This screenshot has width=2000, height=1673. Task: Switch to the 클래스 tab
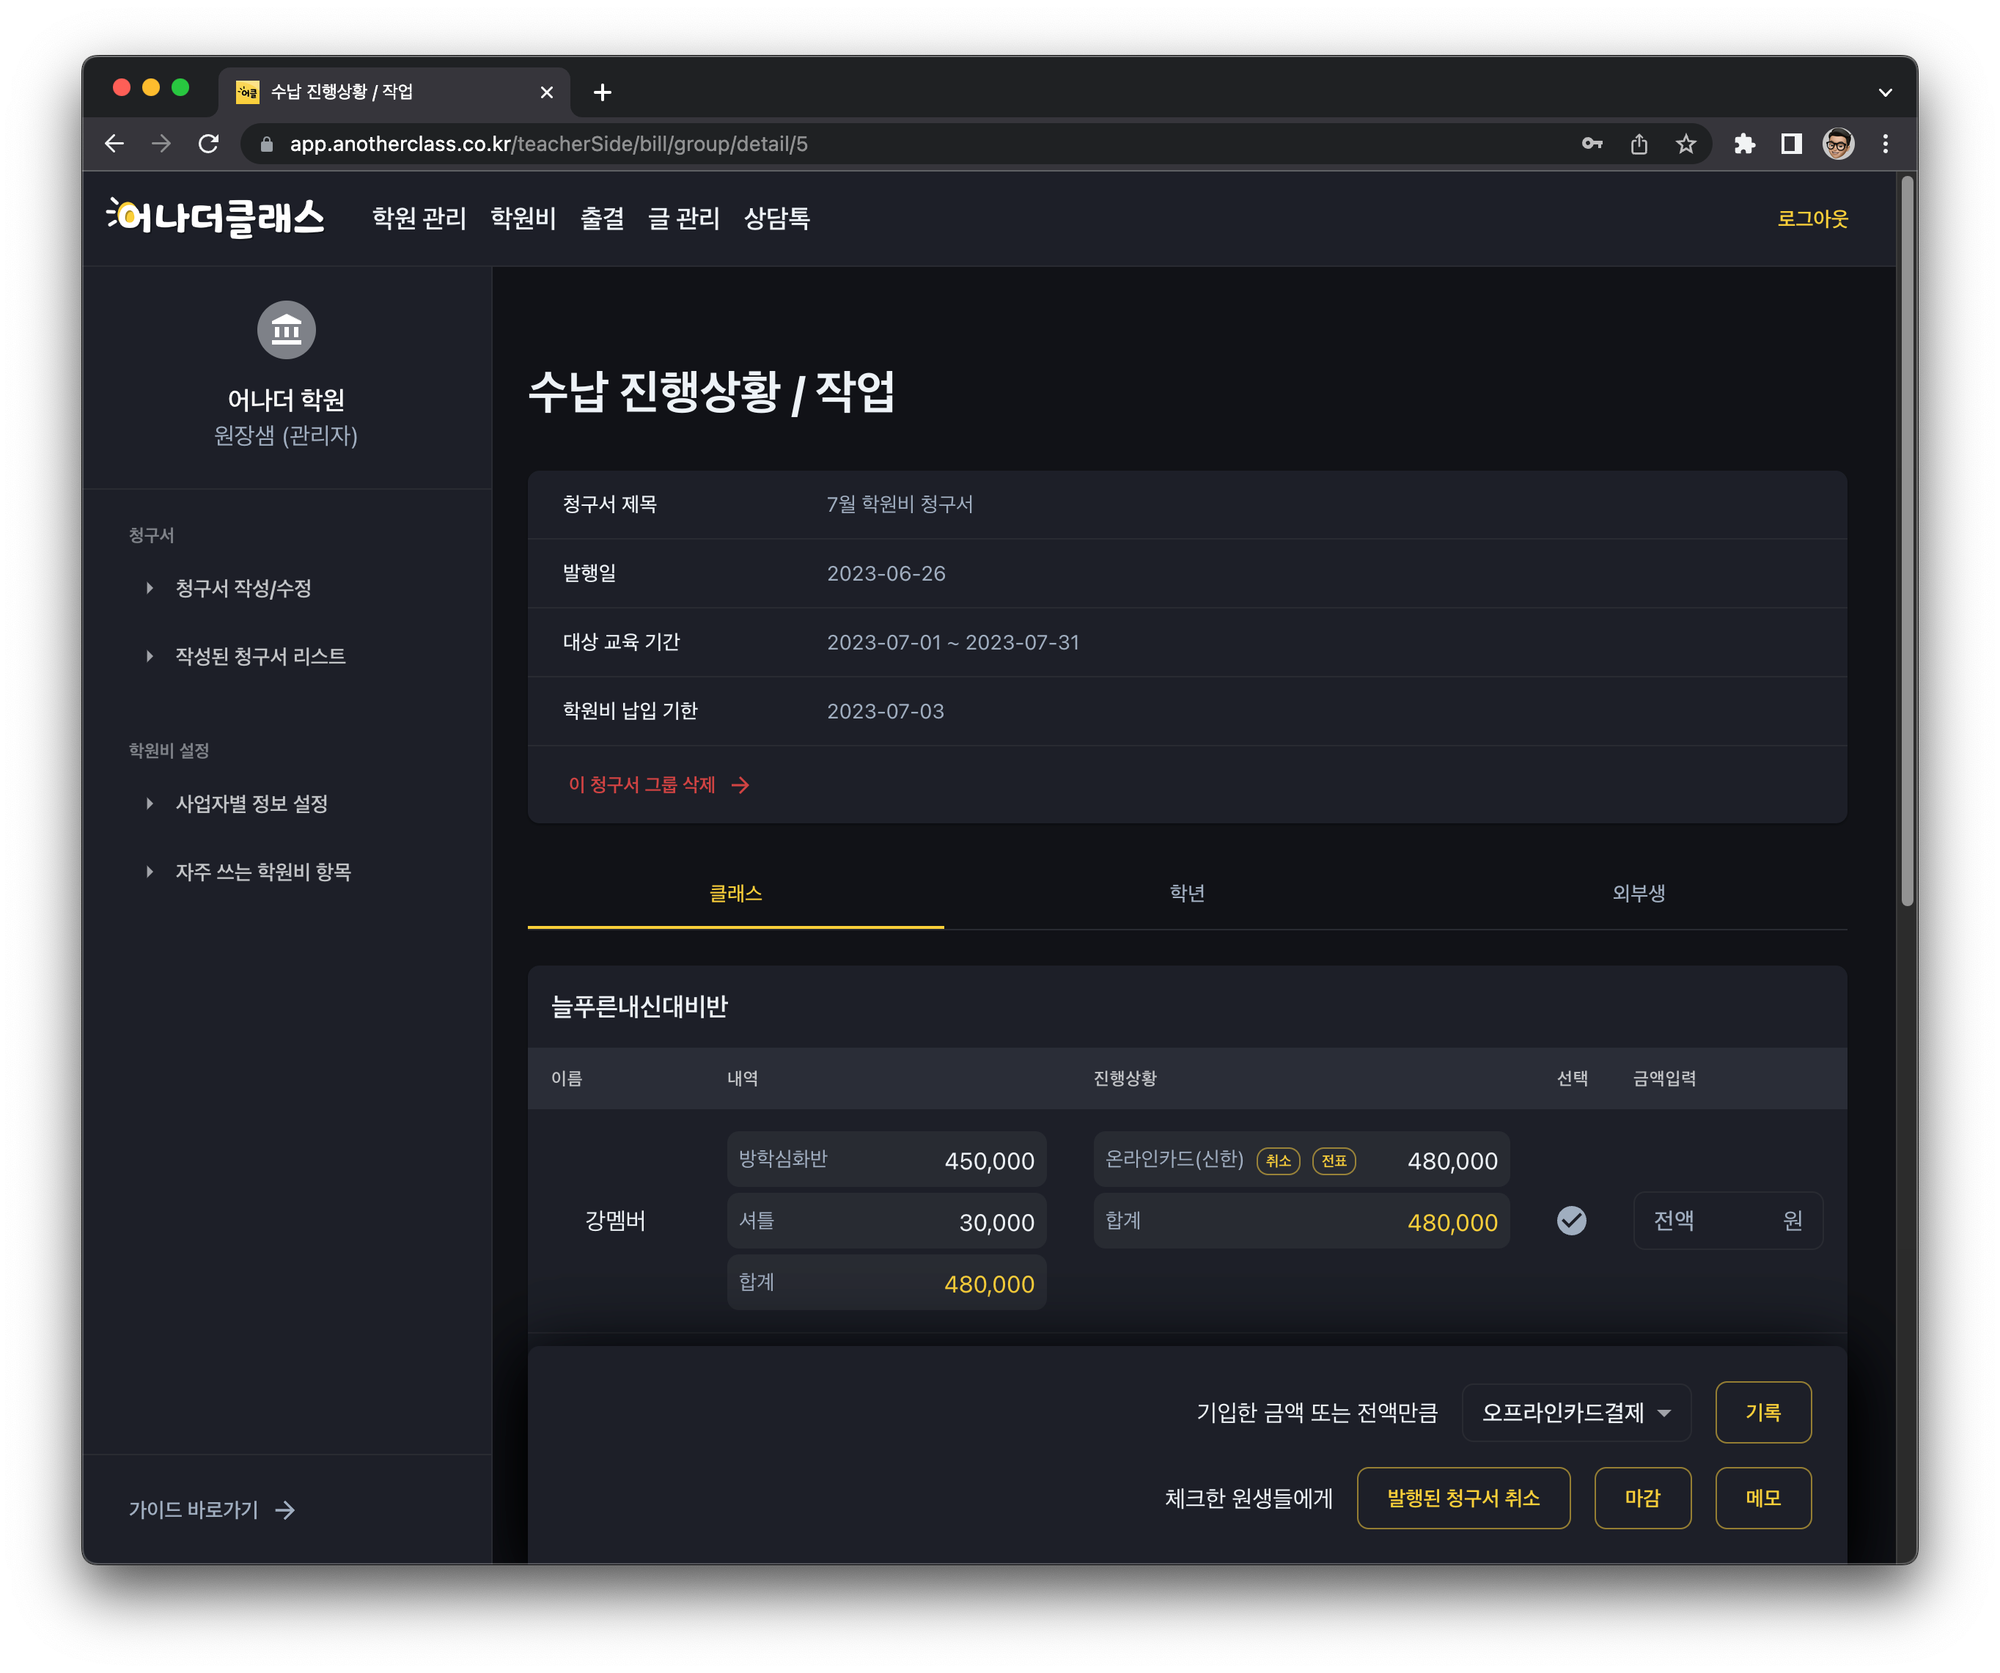tap(735, 893)
